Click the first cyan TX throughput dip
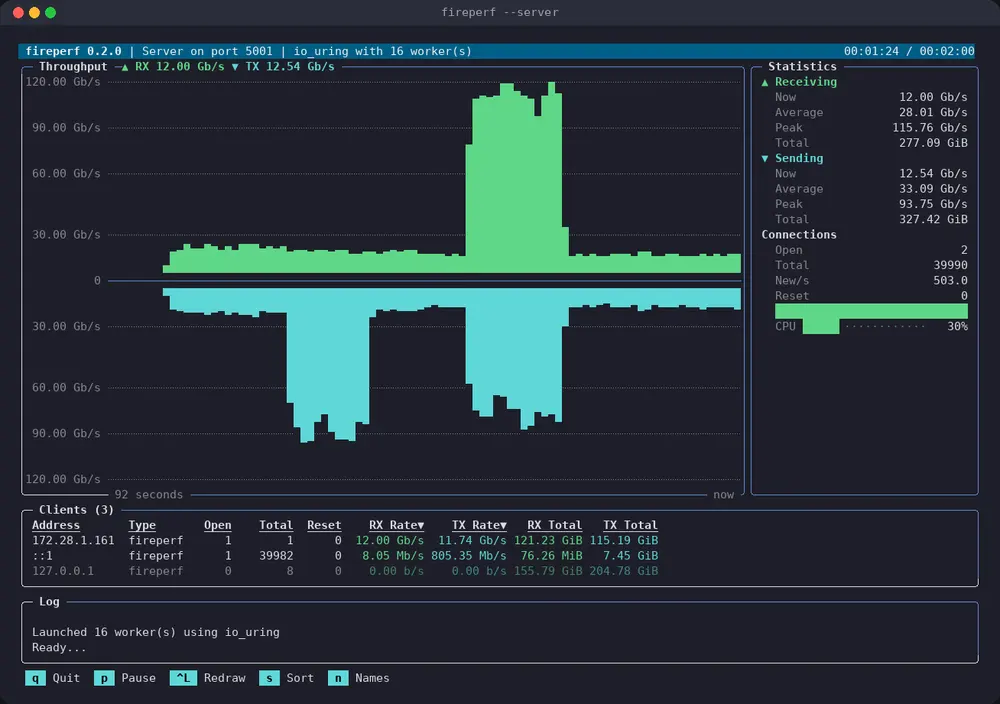Viewport: 1000px width, 704px height. (328, 363)
